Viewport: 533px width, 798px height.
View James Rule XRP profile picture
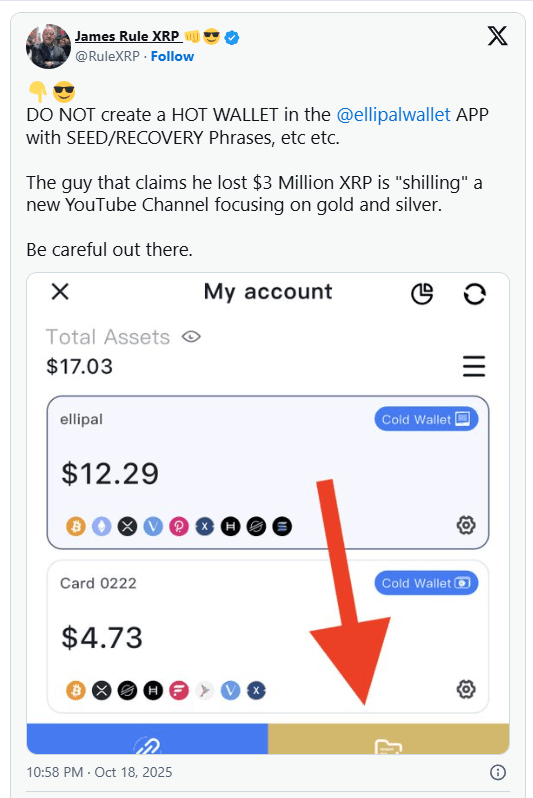(x=48, y=46)
